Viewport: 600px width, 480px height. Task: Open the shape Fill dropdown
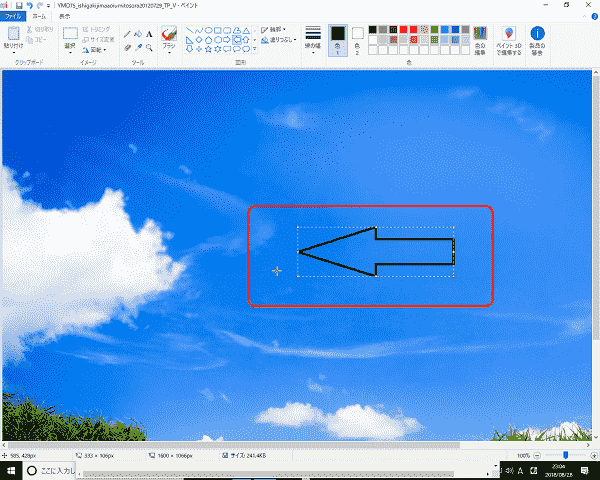click(x=279, y=39)
